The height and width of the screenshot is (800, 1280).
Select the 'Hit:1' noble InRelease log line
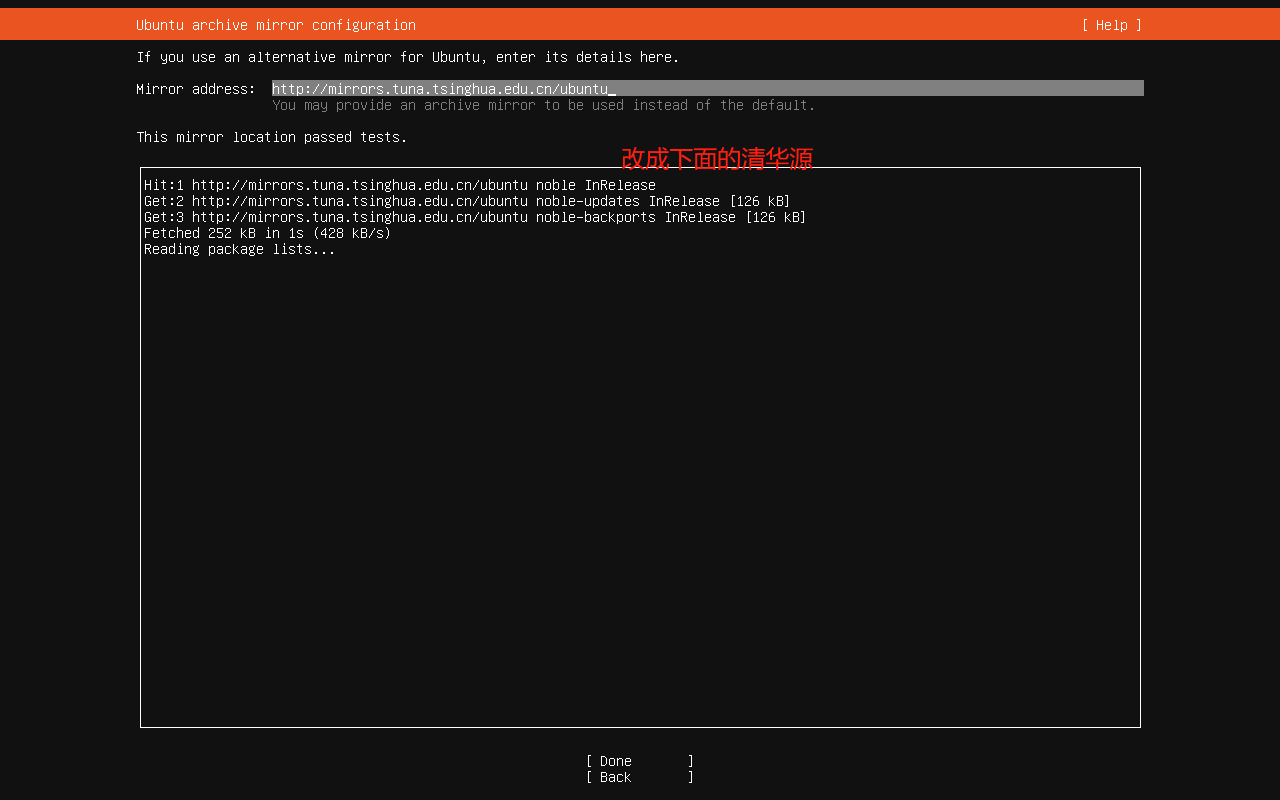pos(400,185)
